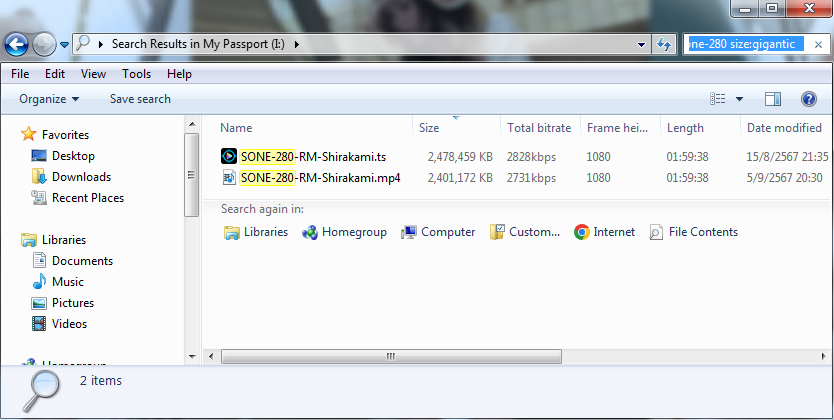Click the navigation pane vertical scrollbar thumb

pyautogui.click(x=192, y=175)
